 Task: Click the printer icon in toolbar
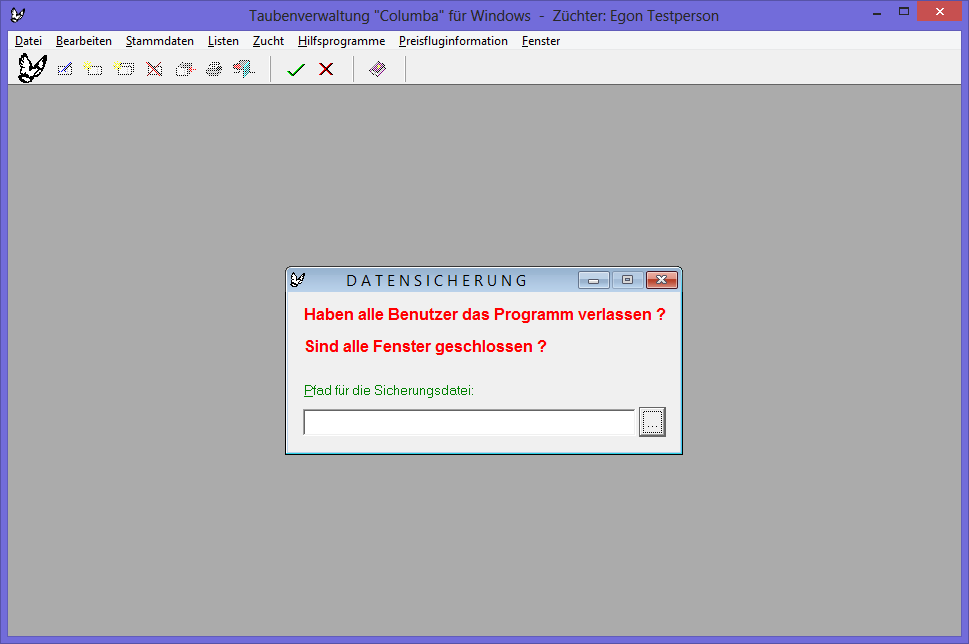(214, 69)
